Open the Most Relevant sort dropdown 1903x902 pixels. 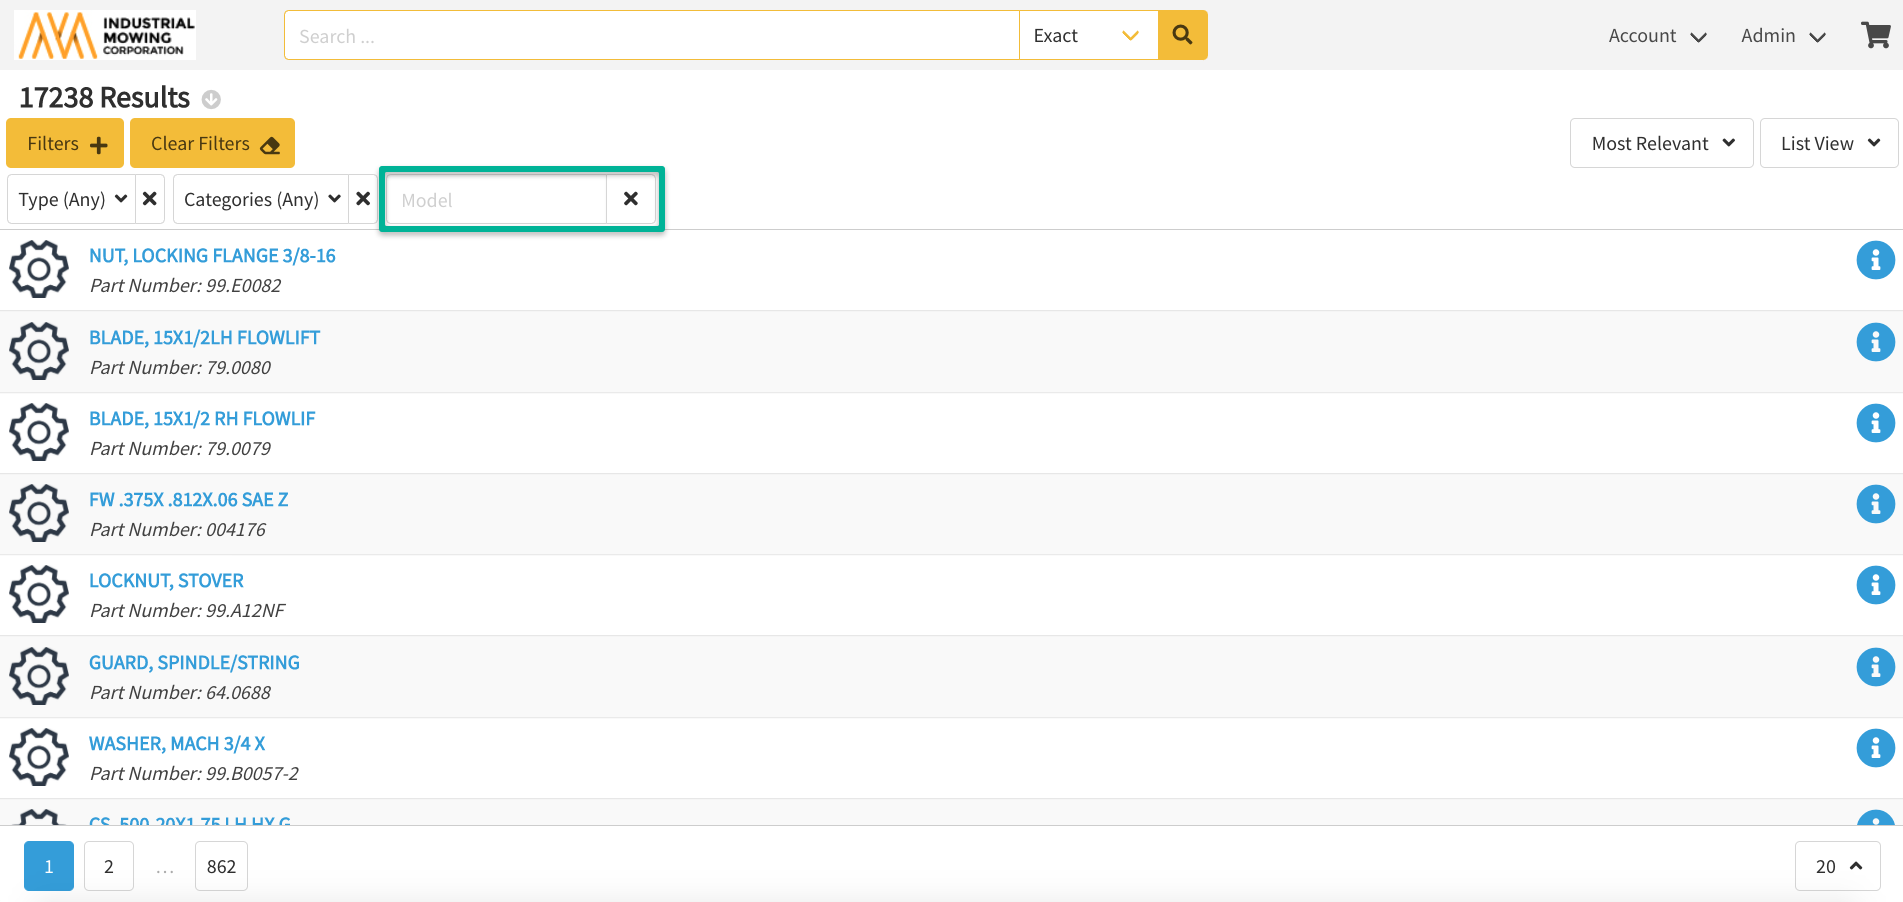click(1661, 143)
